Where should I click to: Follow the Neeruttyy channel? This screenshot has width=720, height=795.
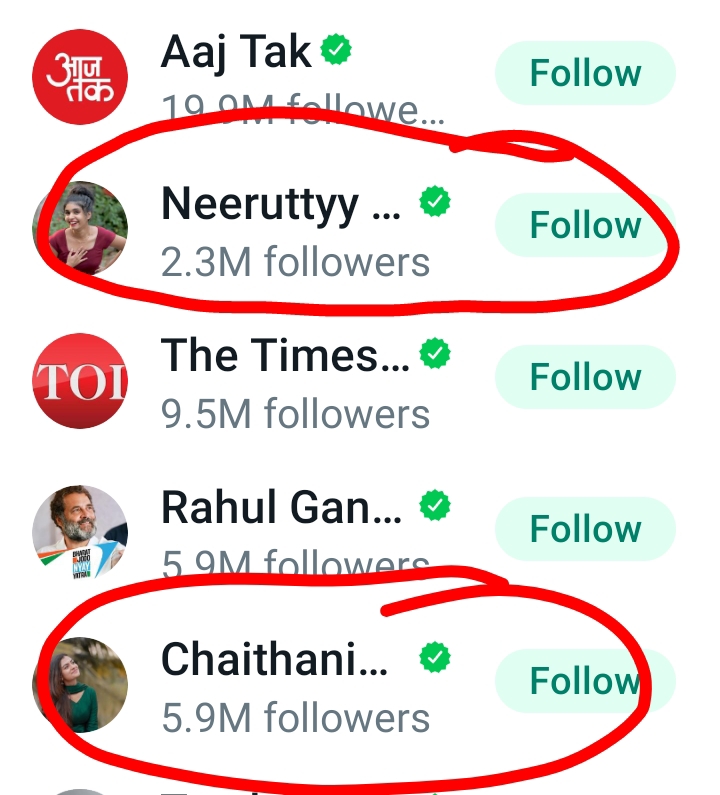pos(585,226)
